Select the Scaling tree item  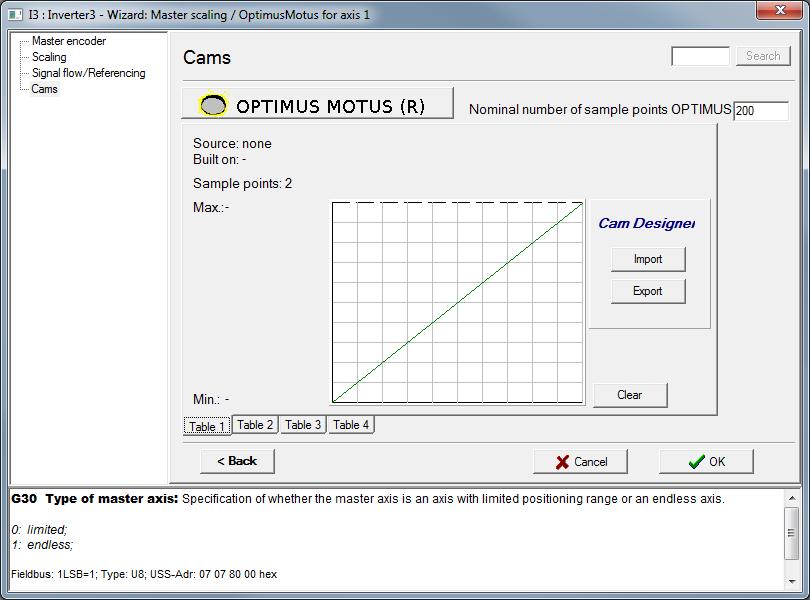click(x=49, y=57)
